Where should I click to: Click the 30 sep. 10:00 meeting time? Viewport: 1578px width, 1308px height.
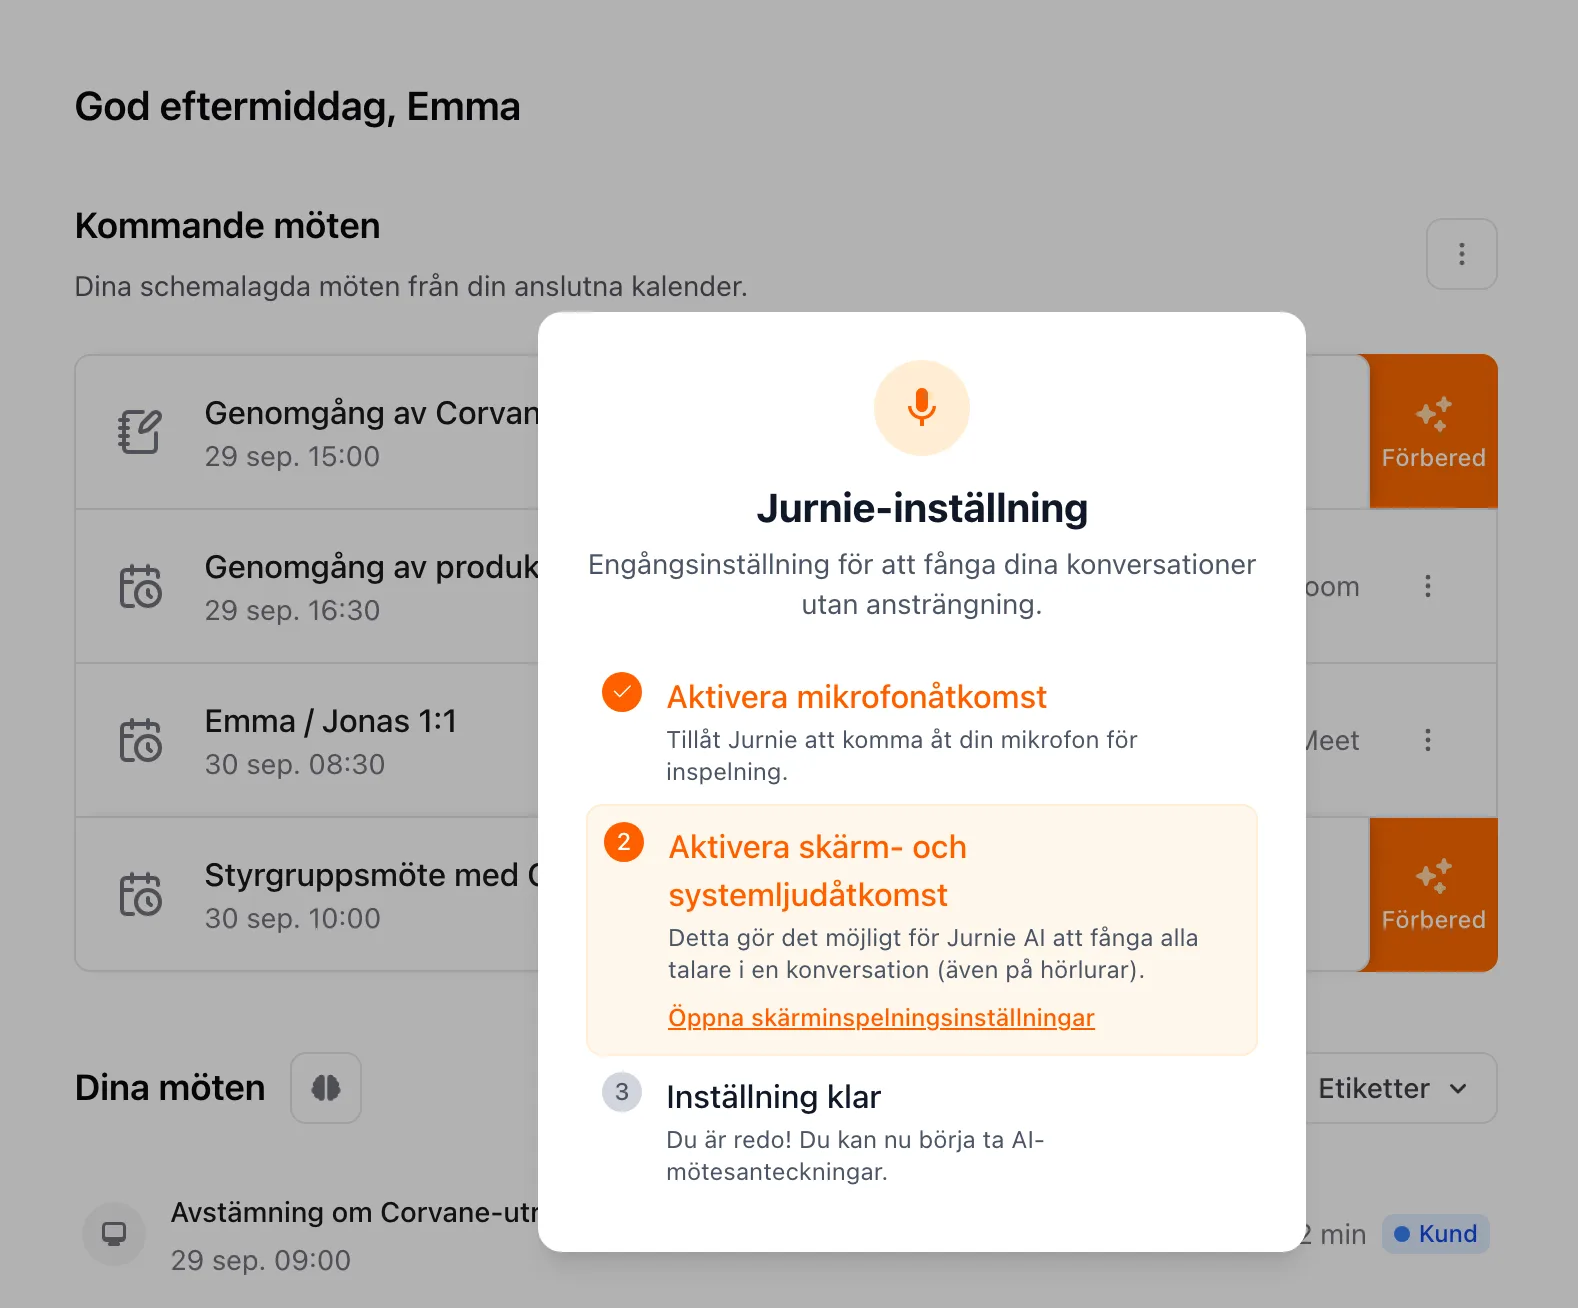coord(293,918)
